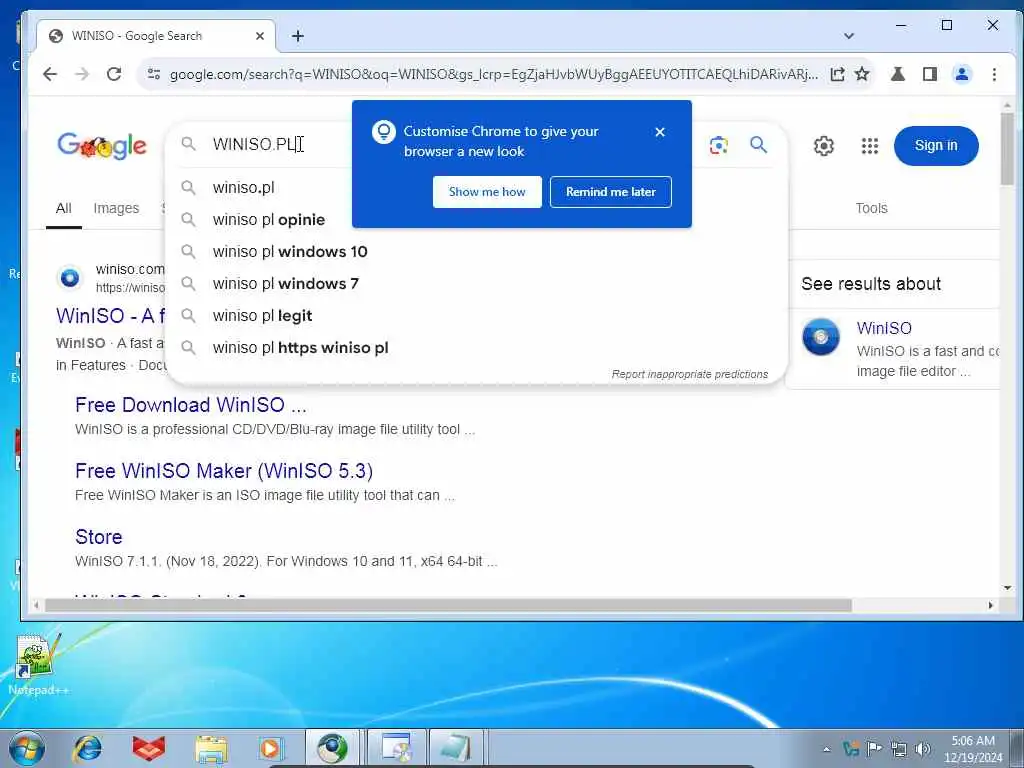Open Chrome profile avatar menu

tap(962, 74)
